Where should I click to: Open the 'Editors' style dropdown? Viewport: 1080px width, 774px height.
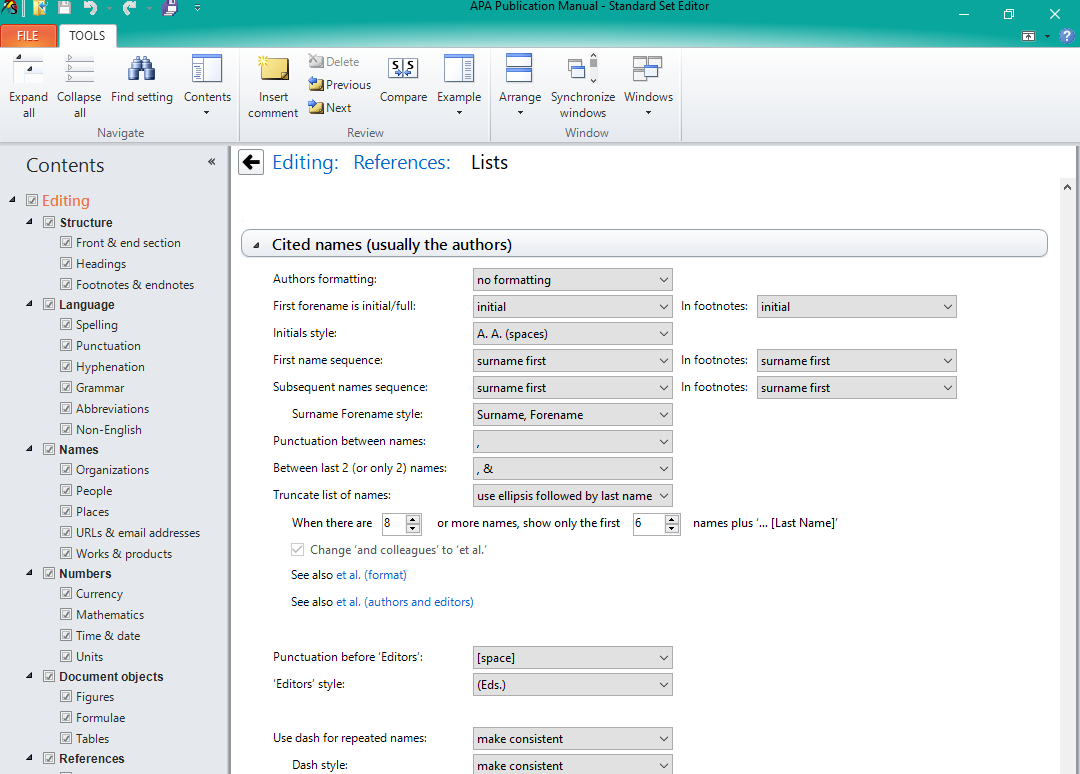pyautogui.click(x=572, y=685)
